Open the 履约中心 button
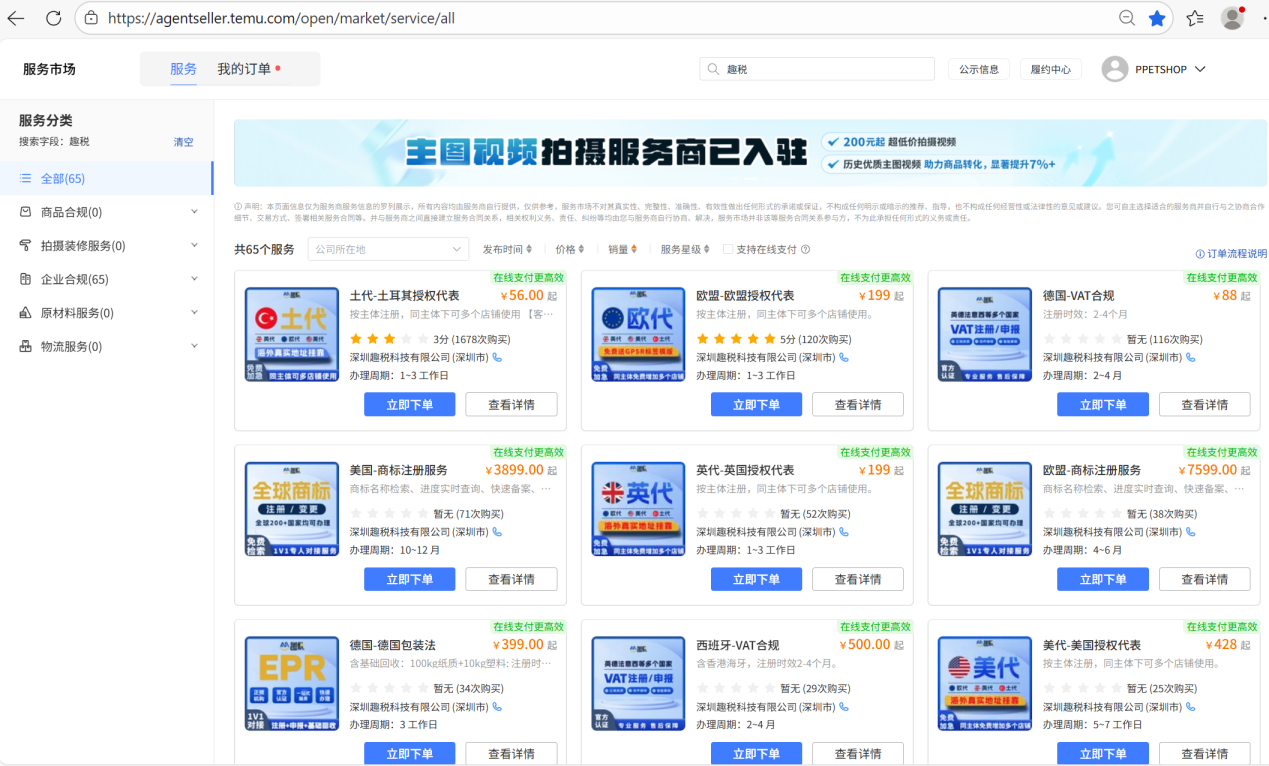1269x766 pixels. point(1050,69)
